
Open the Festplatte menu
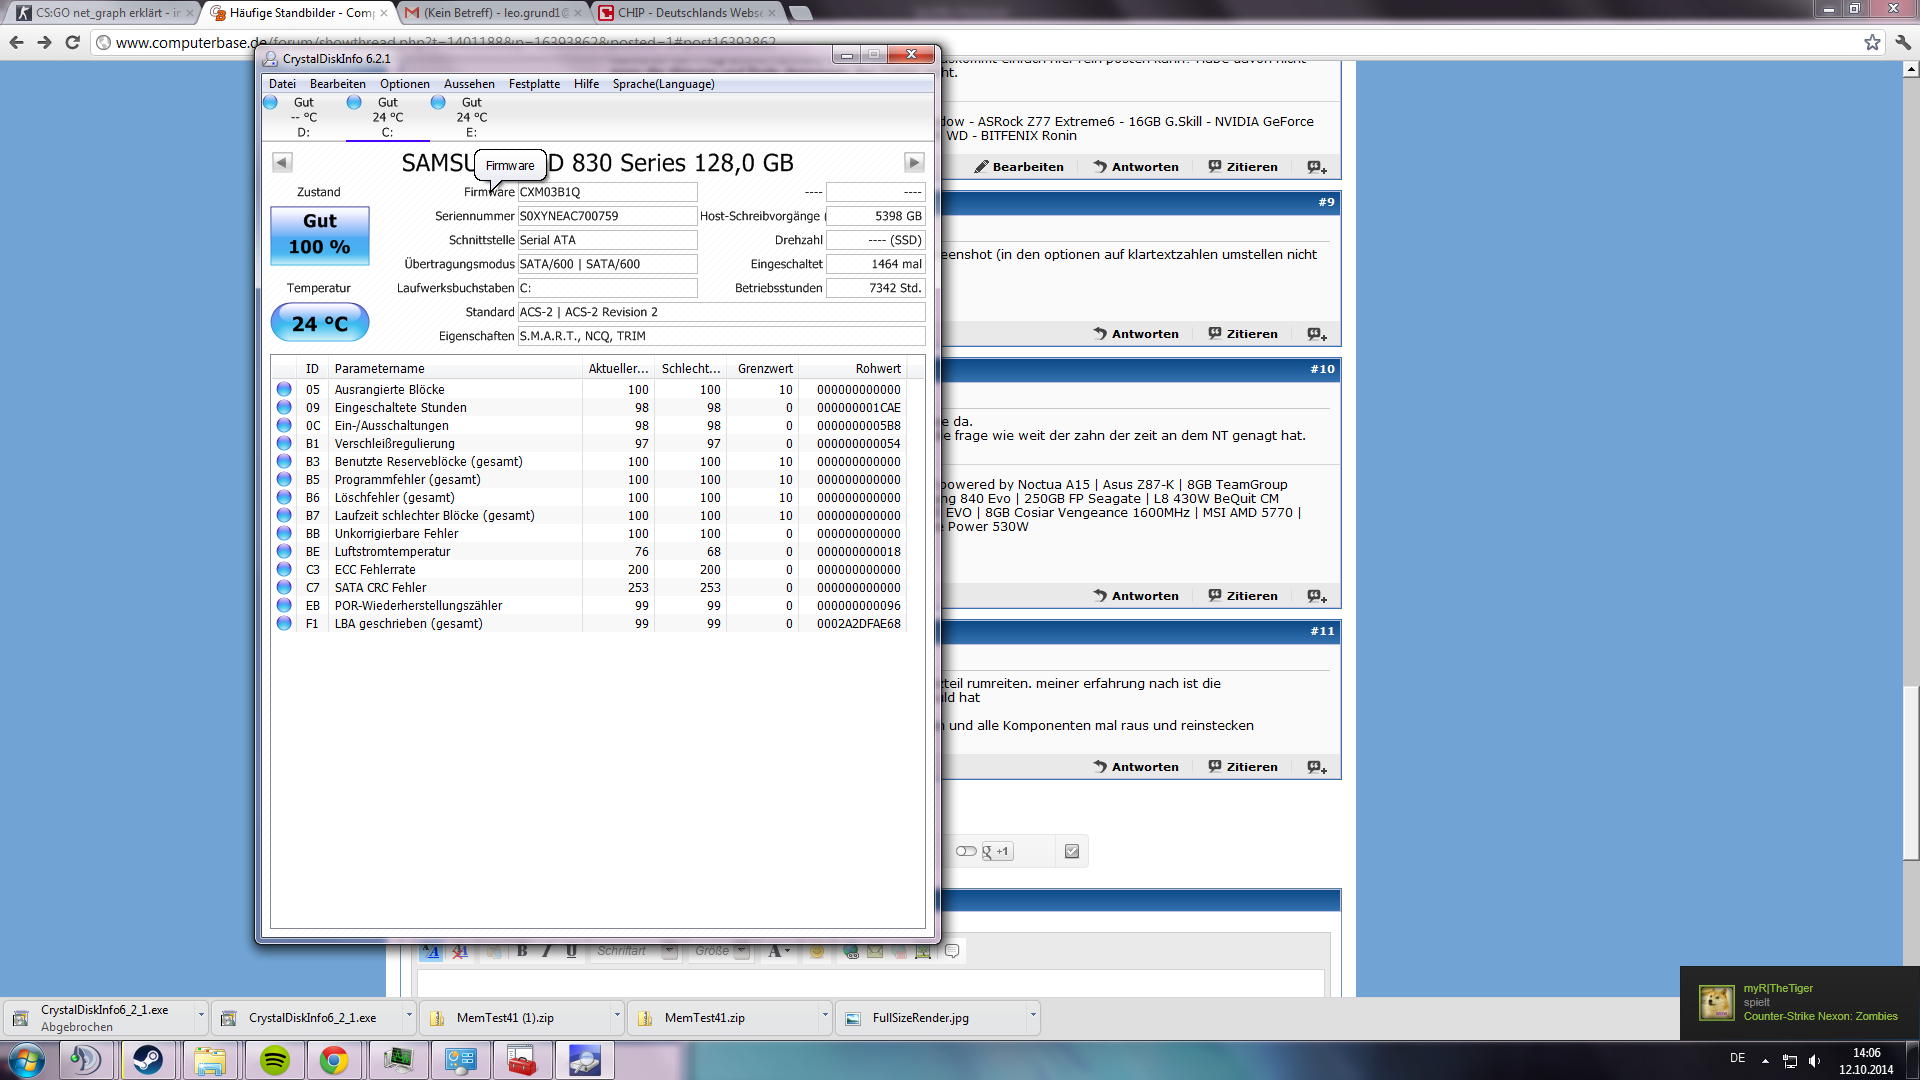534,84
